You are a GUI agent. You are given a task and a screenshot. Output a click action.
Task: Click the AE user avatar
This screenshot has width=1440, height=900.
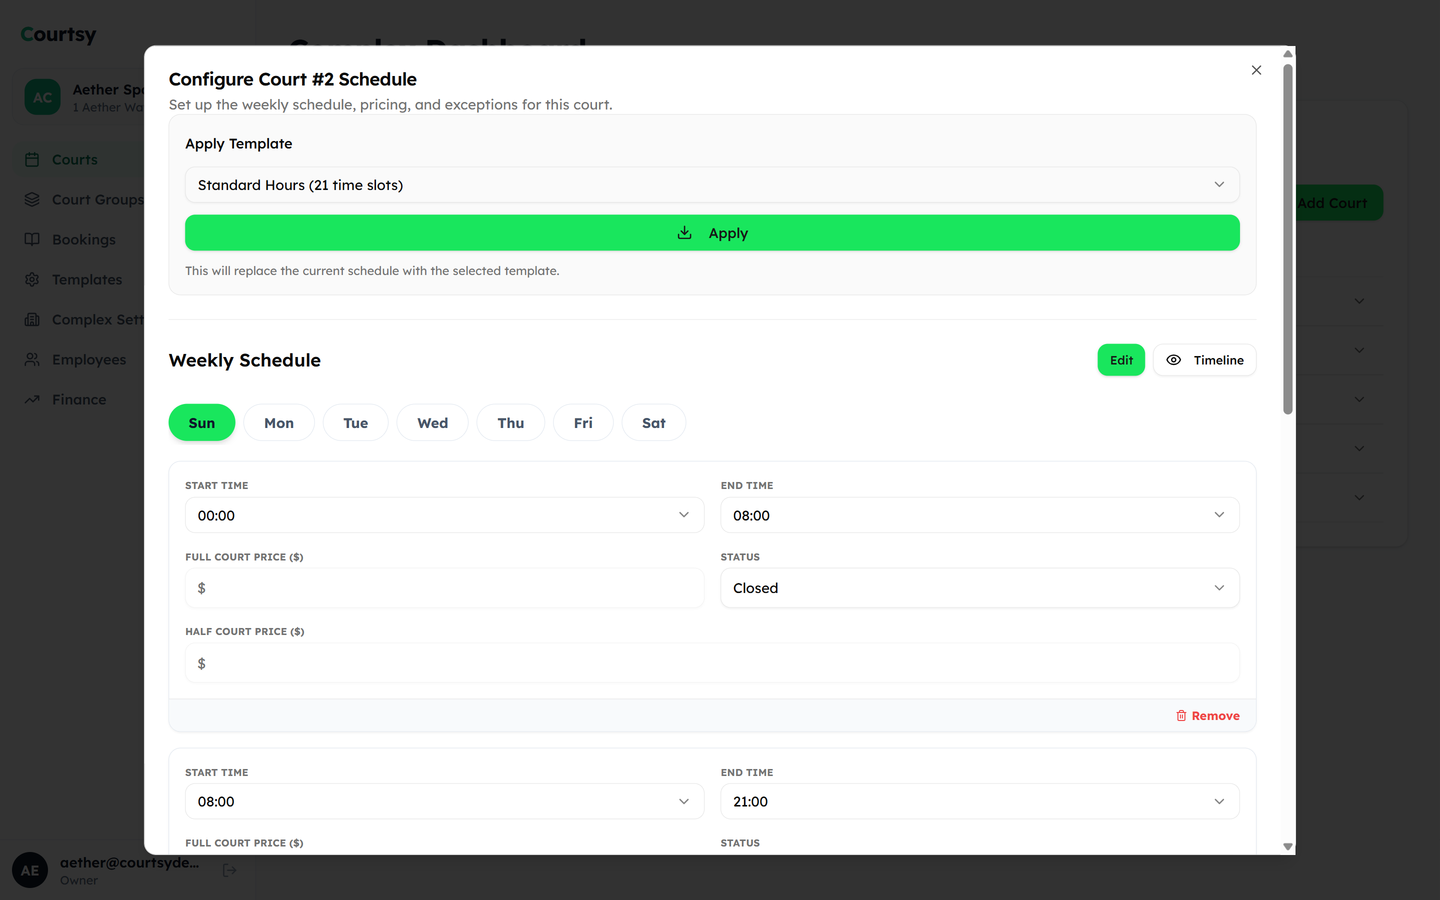point(30,870)
